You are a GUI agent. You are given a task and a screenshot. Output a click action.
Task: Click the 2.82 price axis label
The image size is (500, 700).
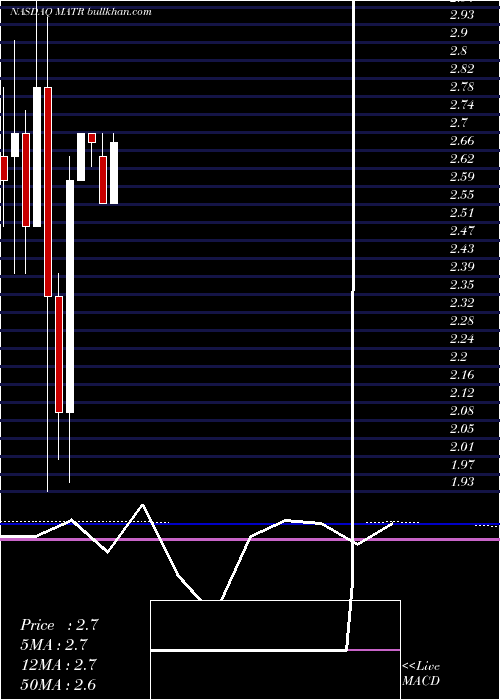point(462,69)
